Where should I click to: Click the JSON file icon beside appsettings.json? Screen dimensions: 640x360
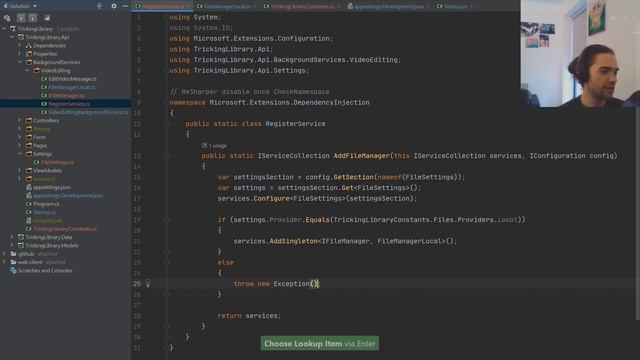coord(29,187)
